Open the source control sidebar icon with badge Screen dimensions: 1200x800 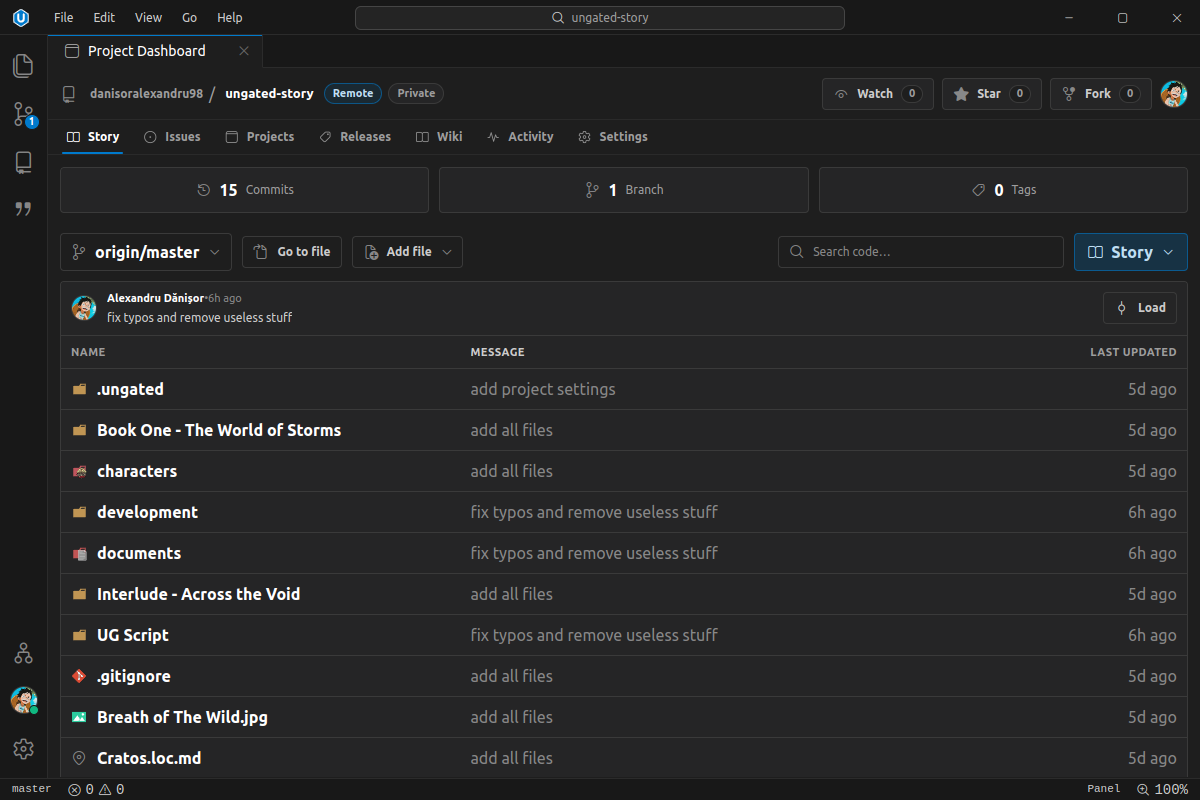[22, 114]
